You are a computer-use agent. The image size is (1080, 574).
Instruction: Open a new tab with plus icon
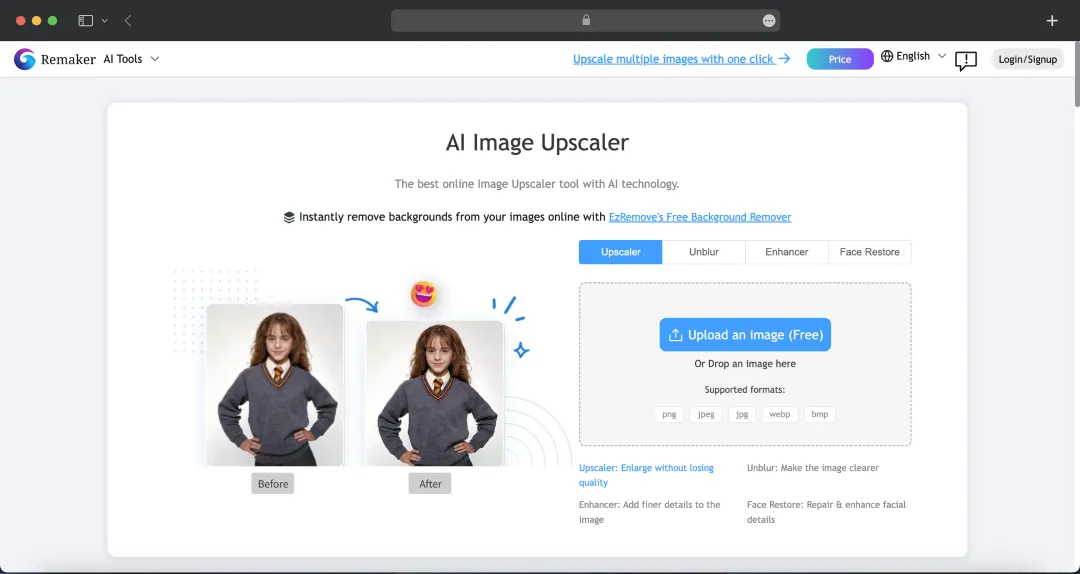[x=1052, y=21]
